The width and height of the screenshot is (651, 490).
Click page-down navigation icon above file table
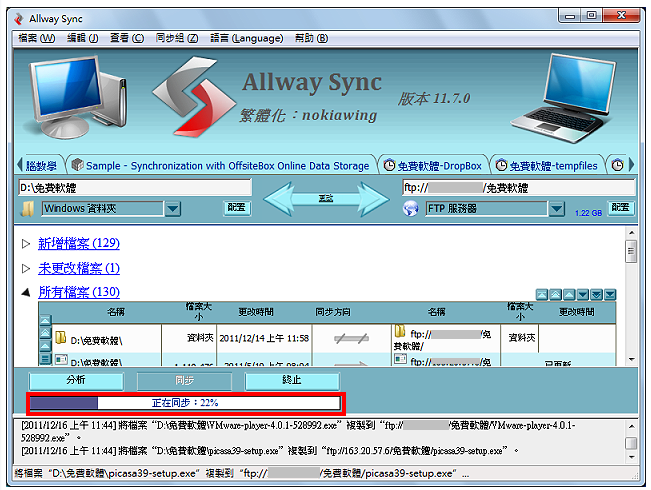click(597, 295)
